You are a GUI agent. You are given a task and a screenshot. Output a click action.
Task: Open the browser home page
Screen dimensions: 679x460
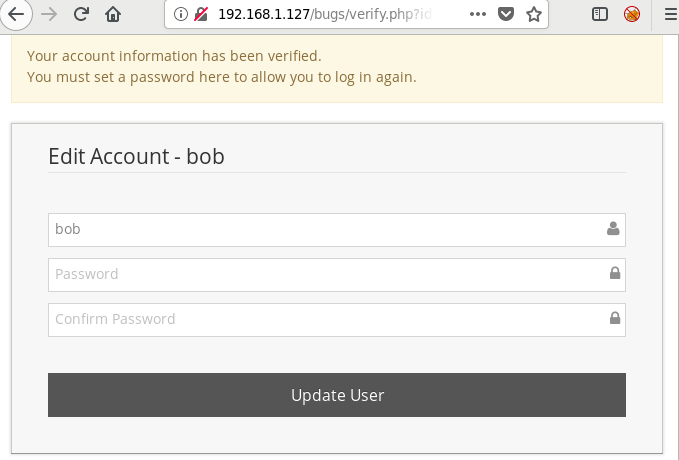click(113, 15)
